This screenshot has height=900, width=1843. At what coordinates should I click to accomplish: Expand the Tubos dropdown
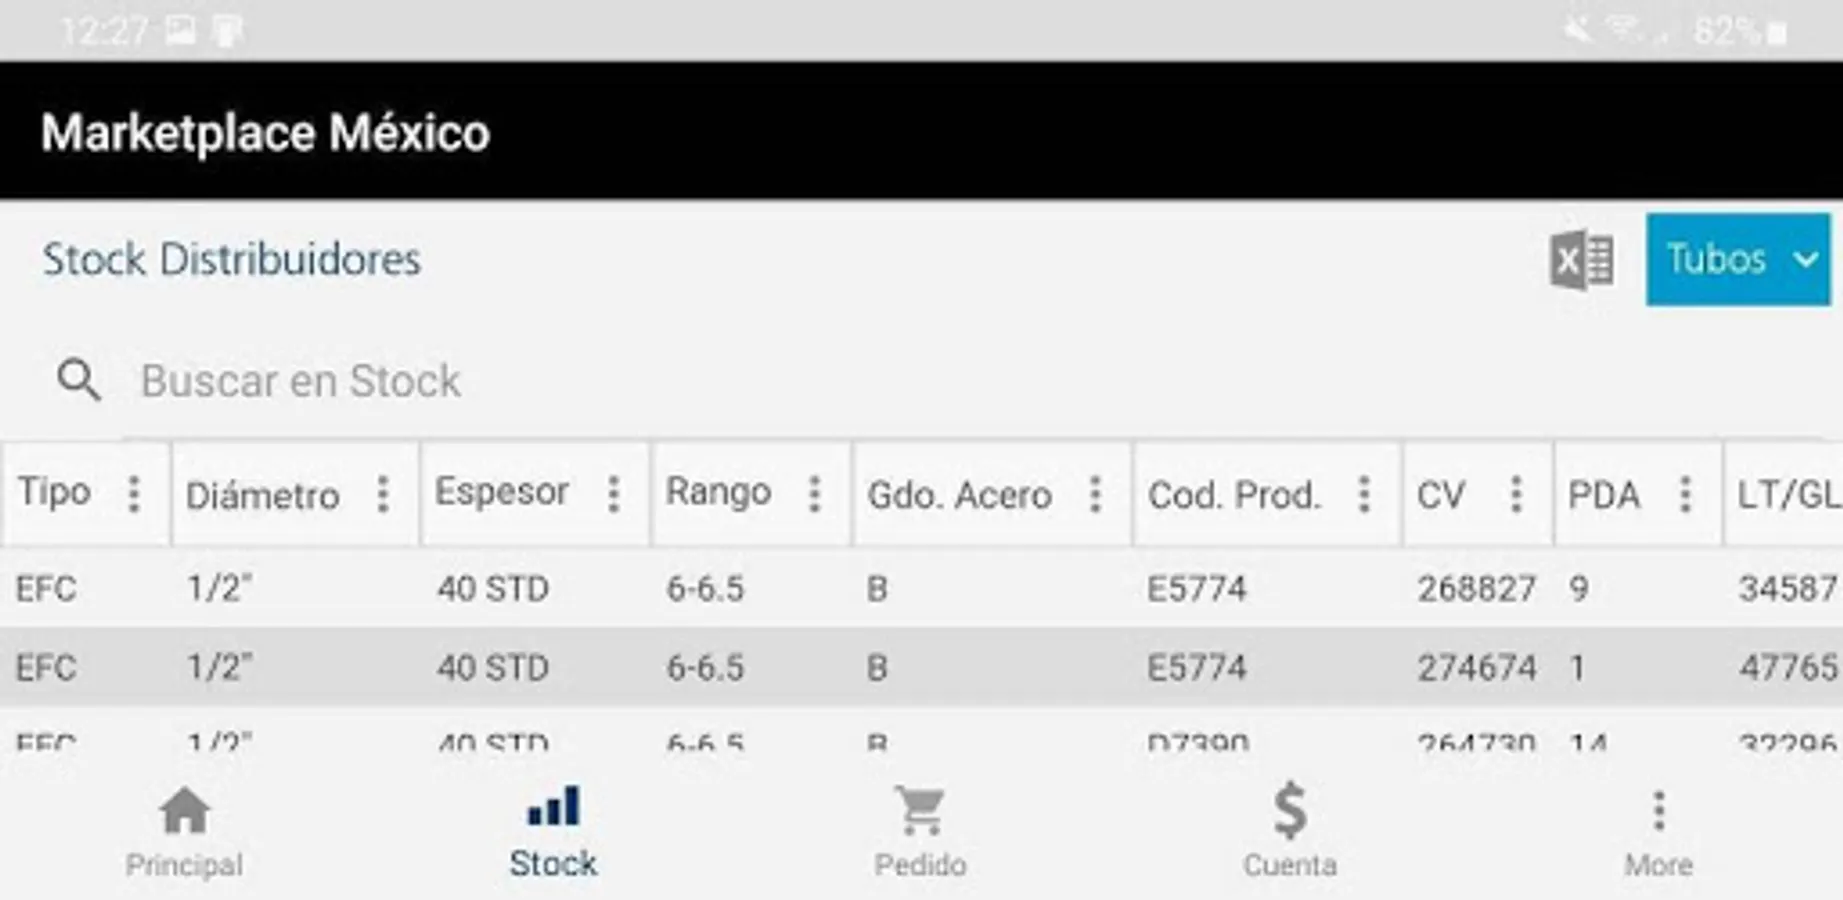pos(1738,260)
